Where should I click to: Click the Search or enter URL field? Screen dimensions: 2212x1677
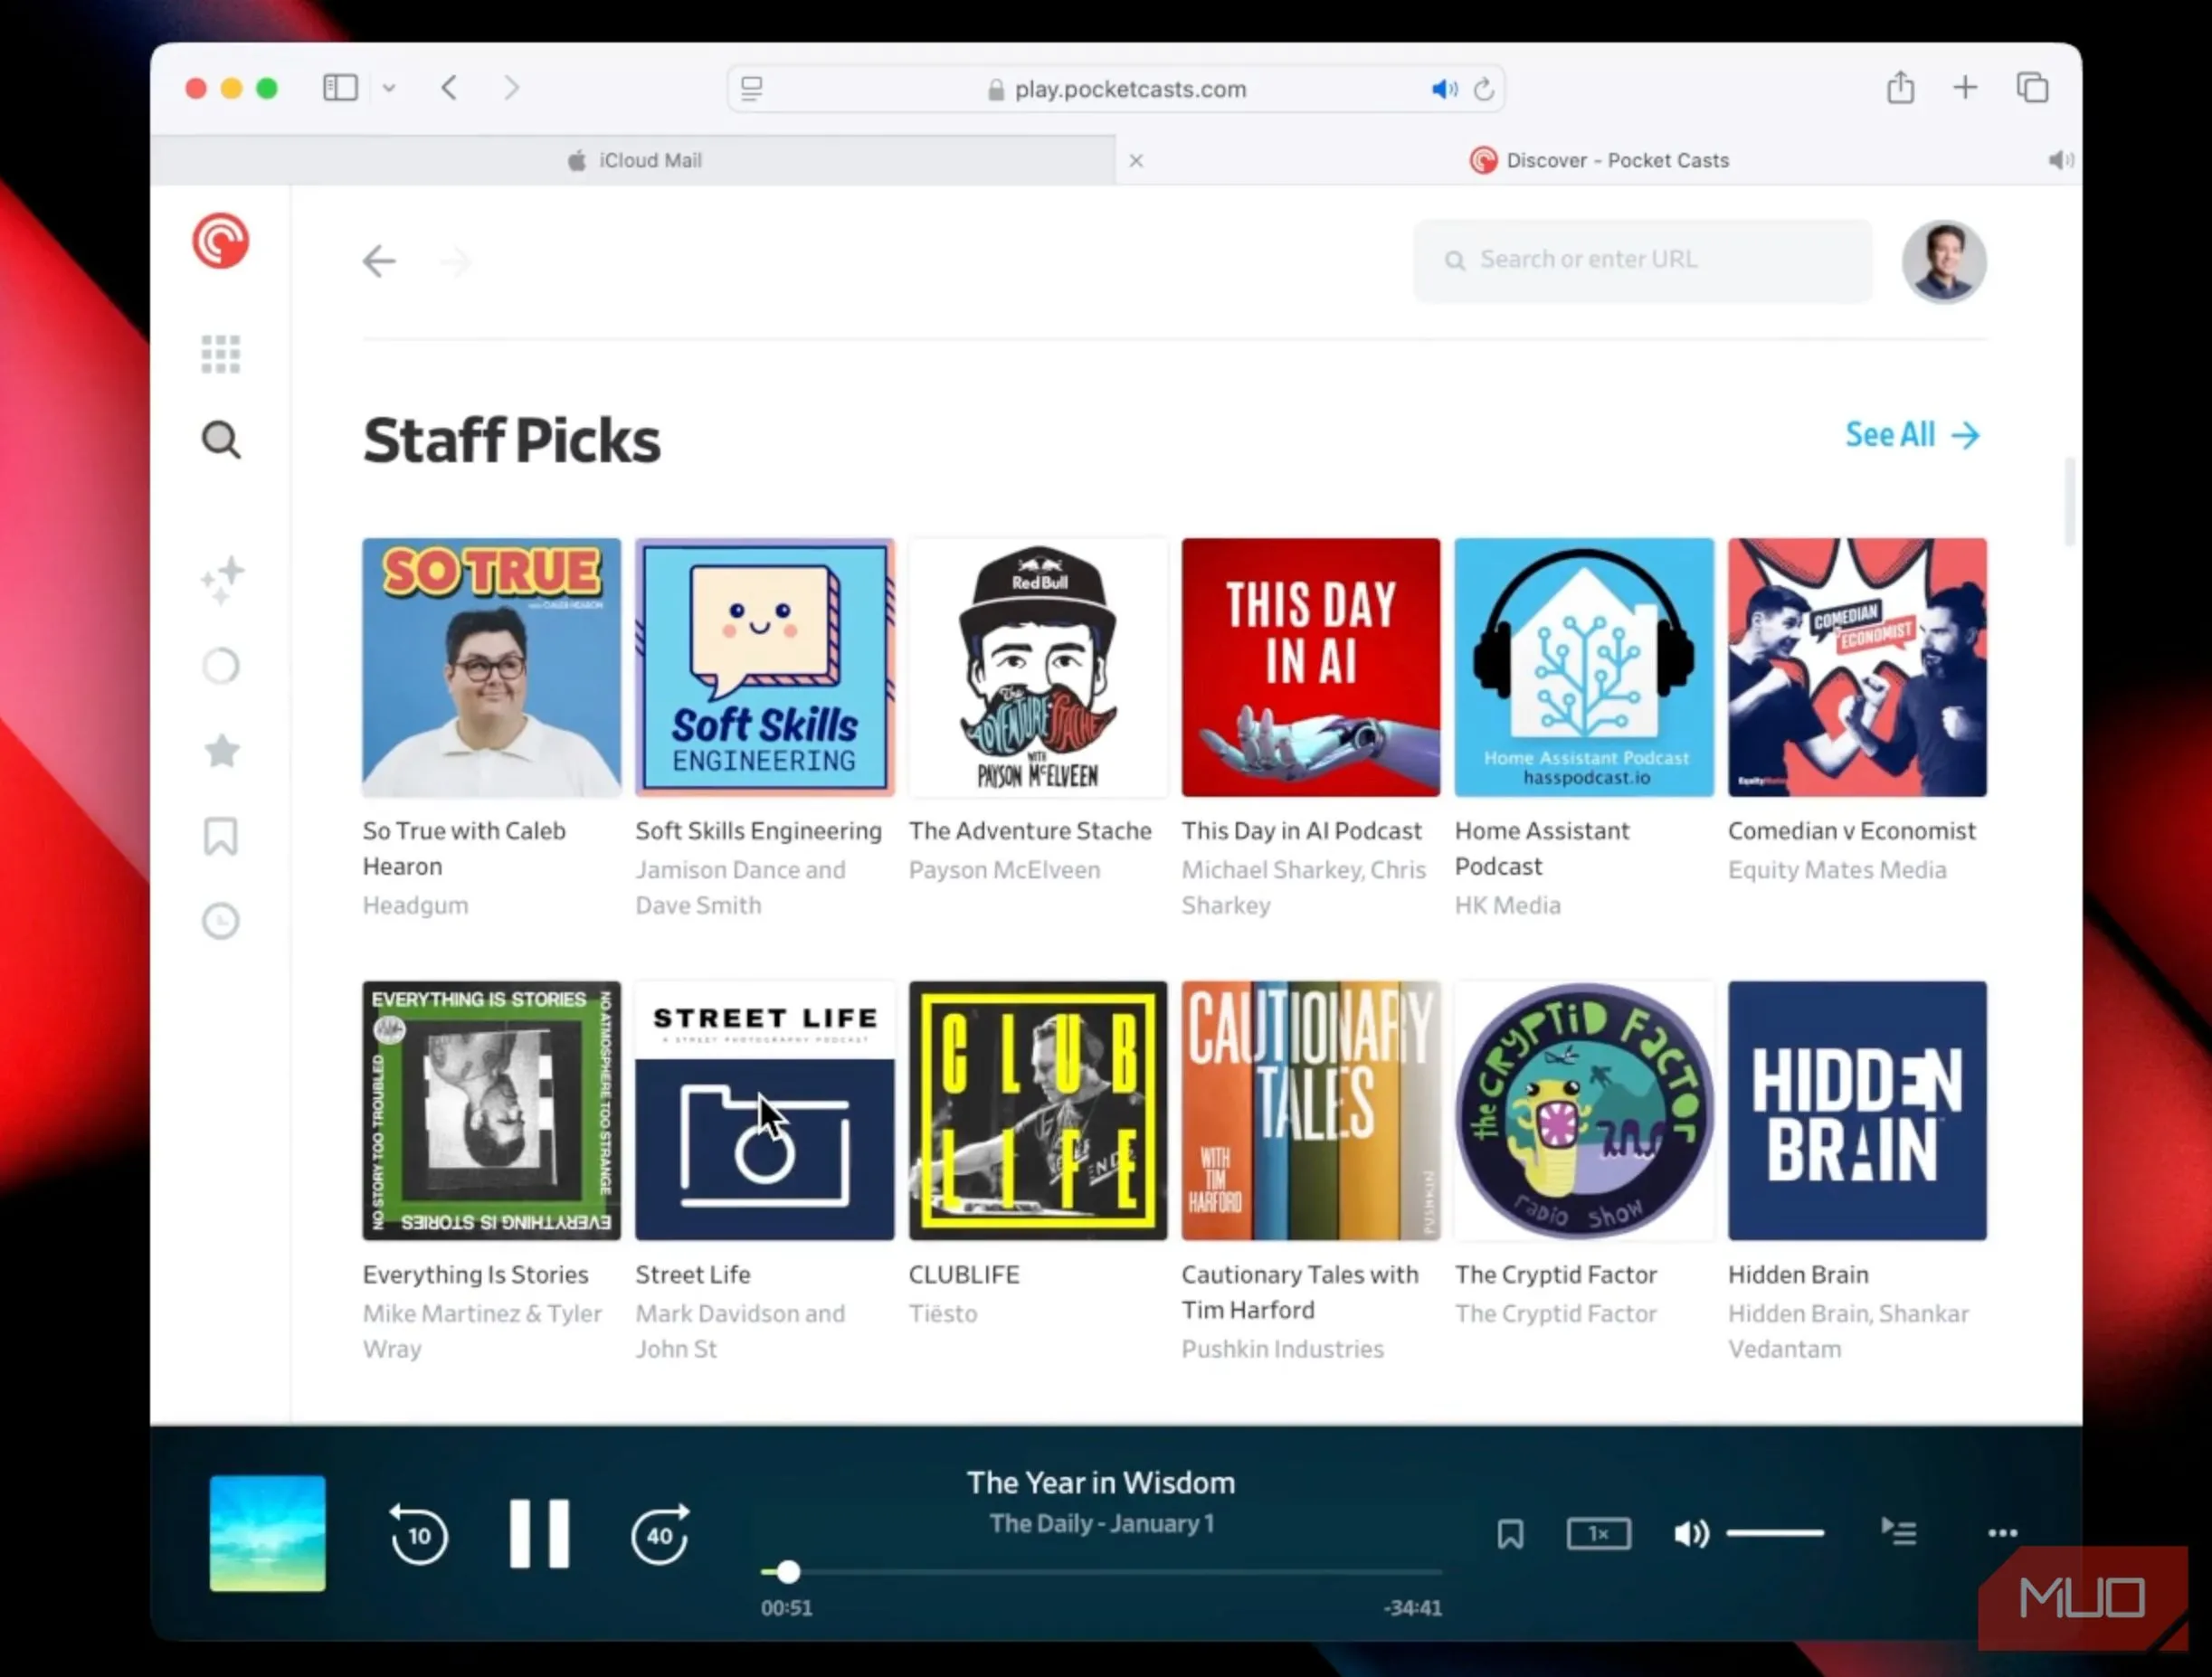pyautogui.click(x=1643, y=260)
